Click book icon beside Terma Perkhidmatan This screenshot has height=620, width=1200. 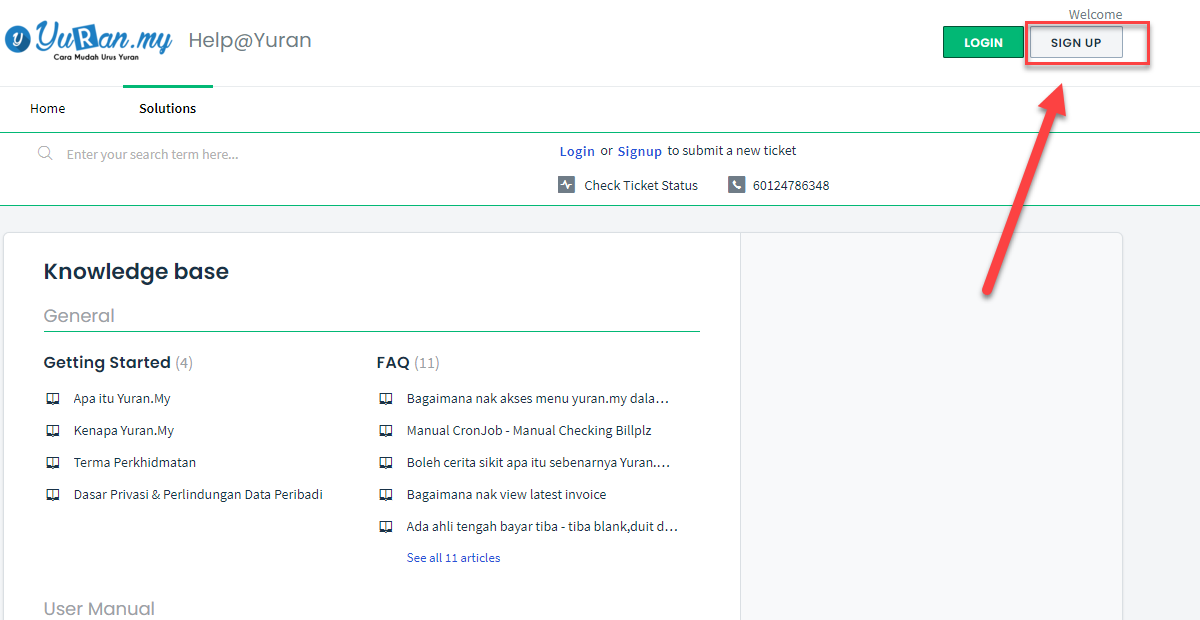(x=53, y=462)
